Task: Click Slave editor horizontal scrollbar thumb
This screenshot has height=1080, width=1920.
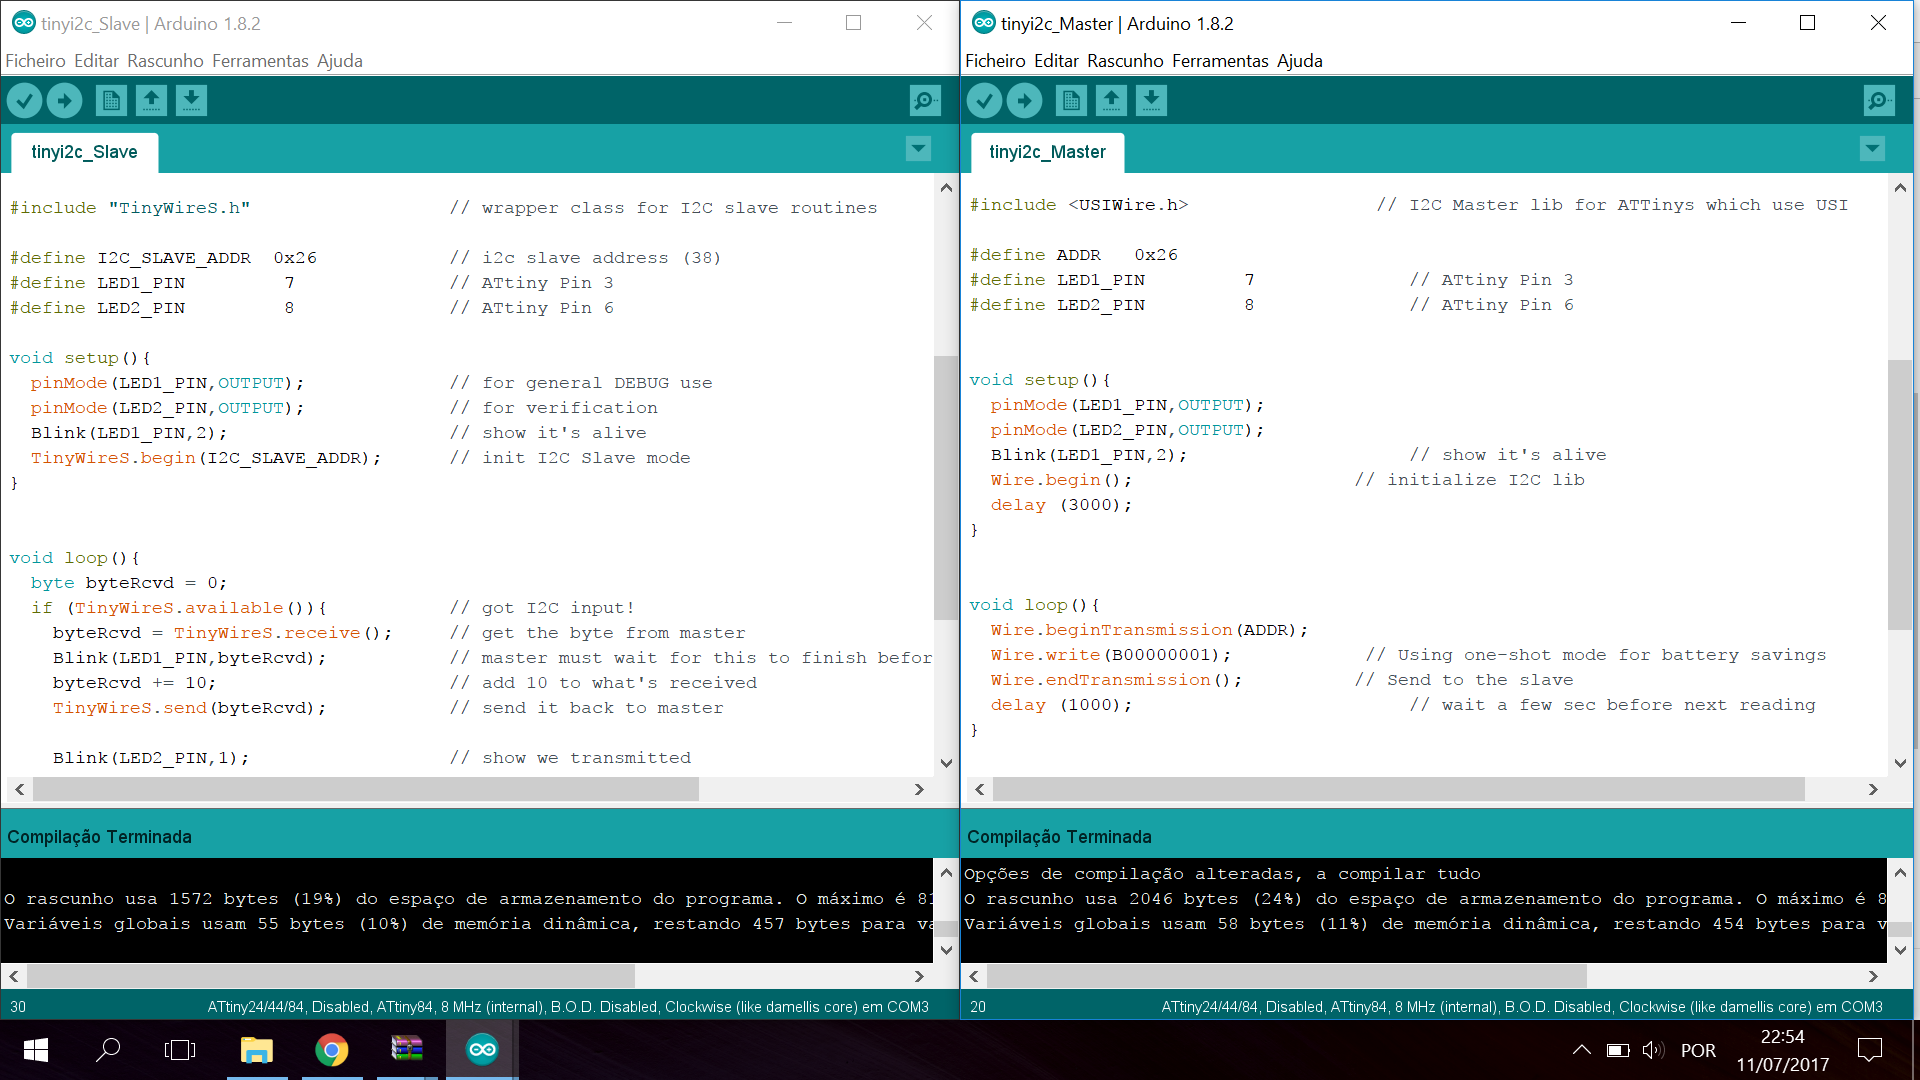Action: tap(366, 789)
